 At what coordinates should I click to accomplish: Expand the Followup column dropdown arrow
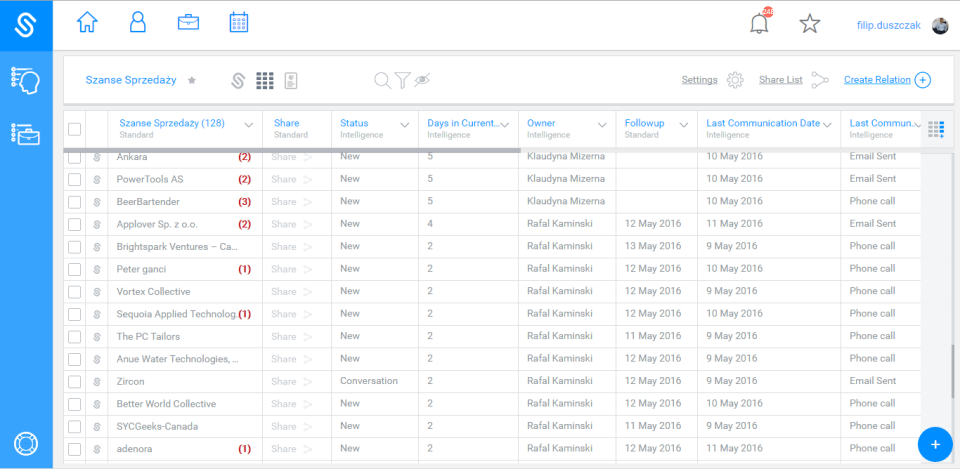tap(684, 125)
